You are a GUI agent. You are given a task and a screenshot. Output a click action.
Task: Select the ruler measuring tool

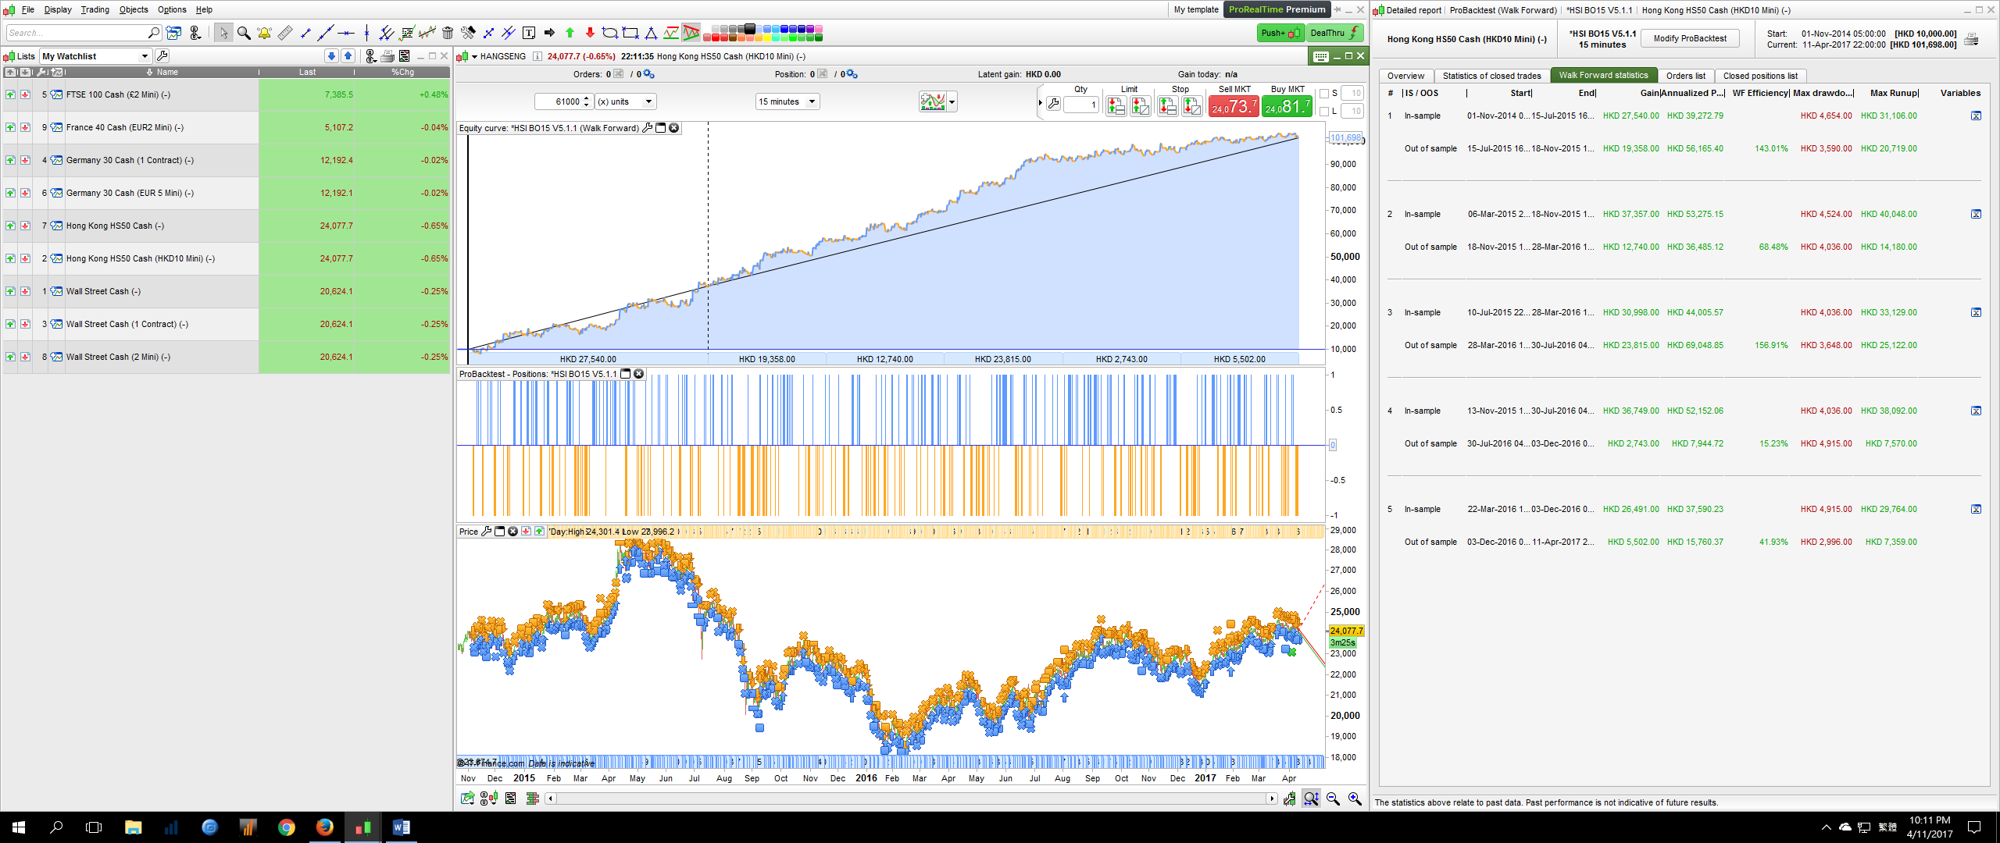[x=285, y=33]
